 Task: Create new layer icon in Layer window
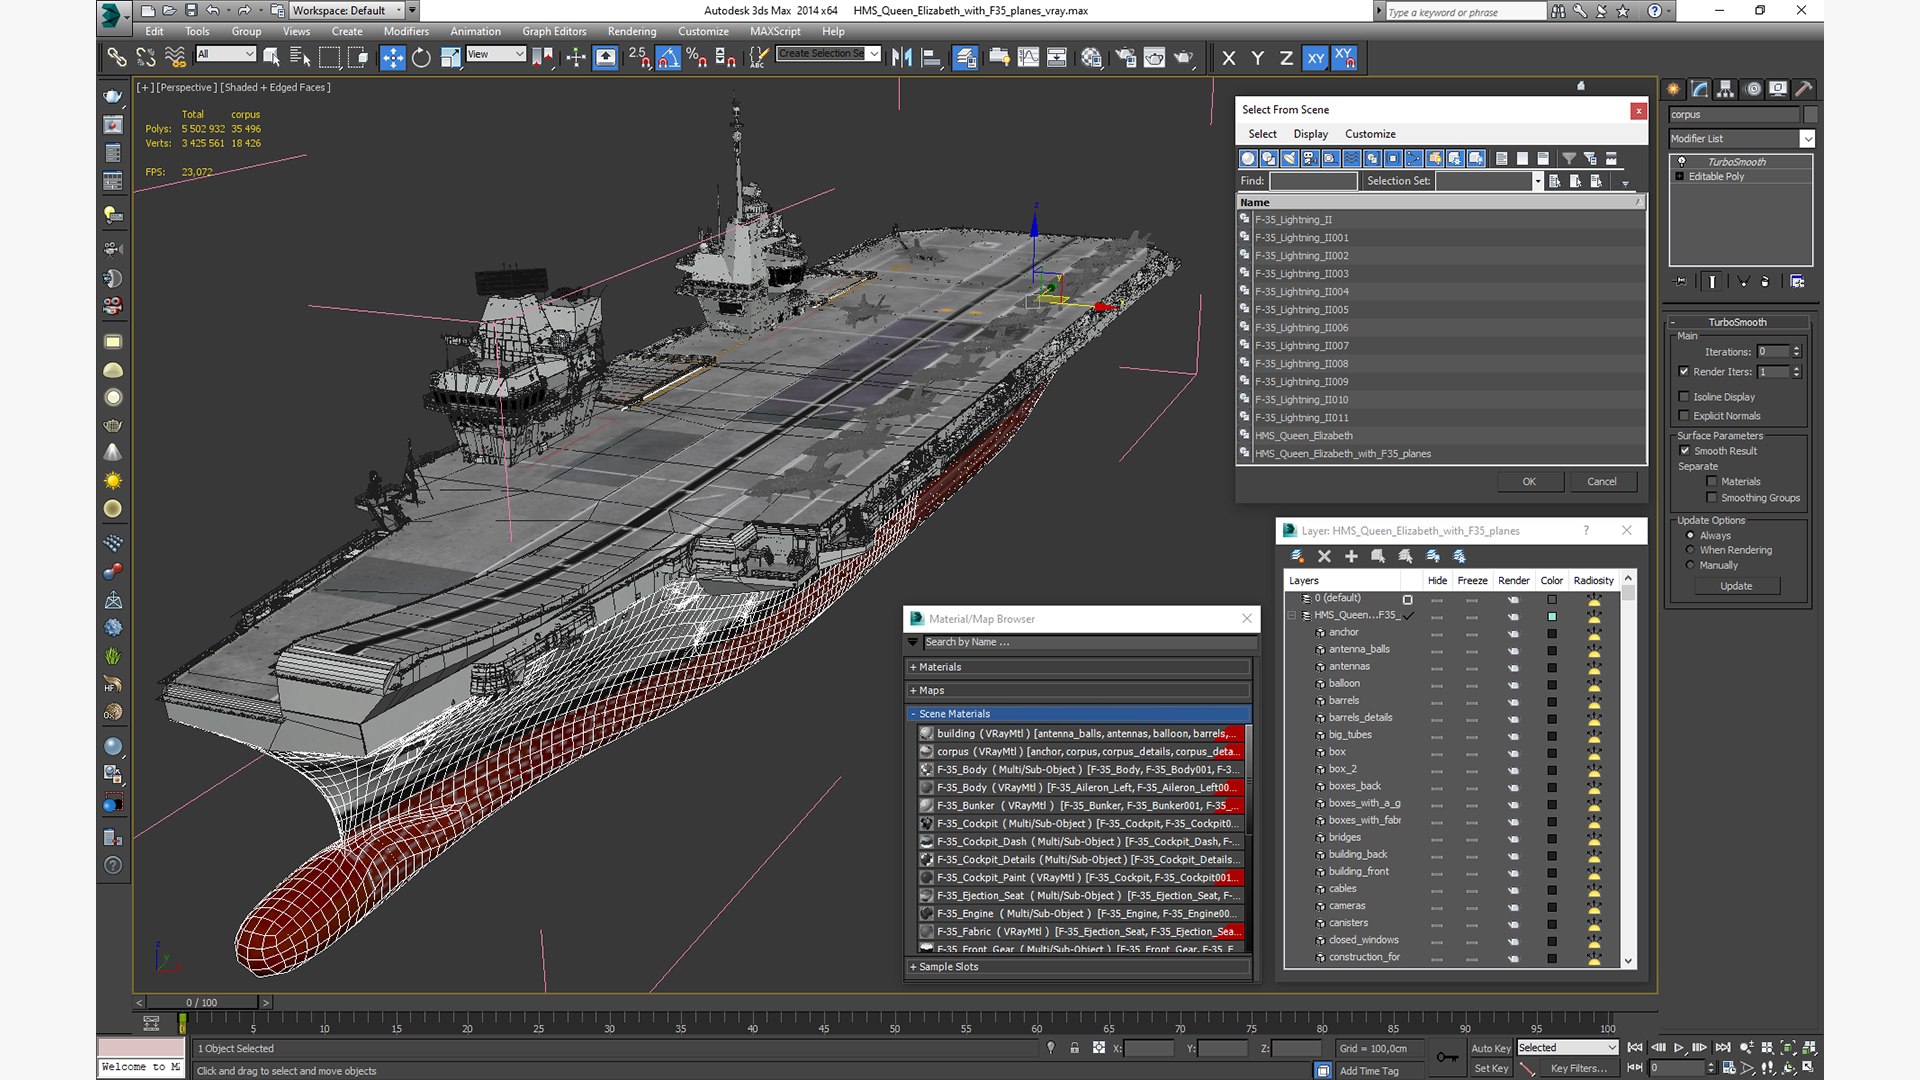pos(1297,556)
